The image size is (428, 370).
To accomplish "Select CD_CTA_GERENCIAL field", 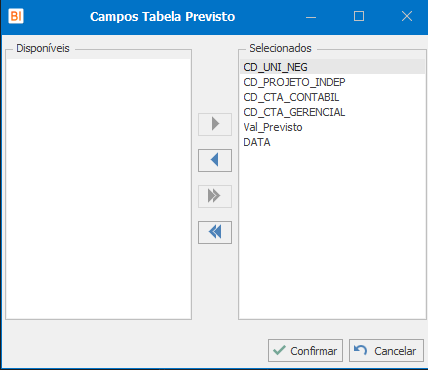I will [332, 112].
